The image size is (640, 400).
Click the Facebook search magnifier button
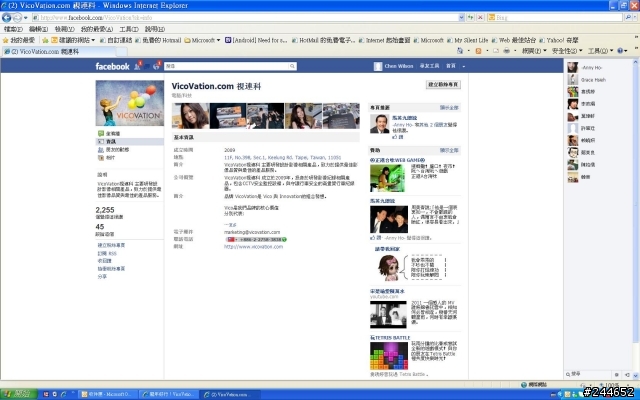point(292,66)
